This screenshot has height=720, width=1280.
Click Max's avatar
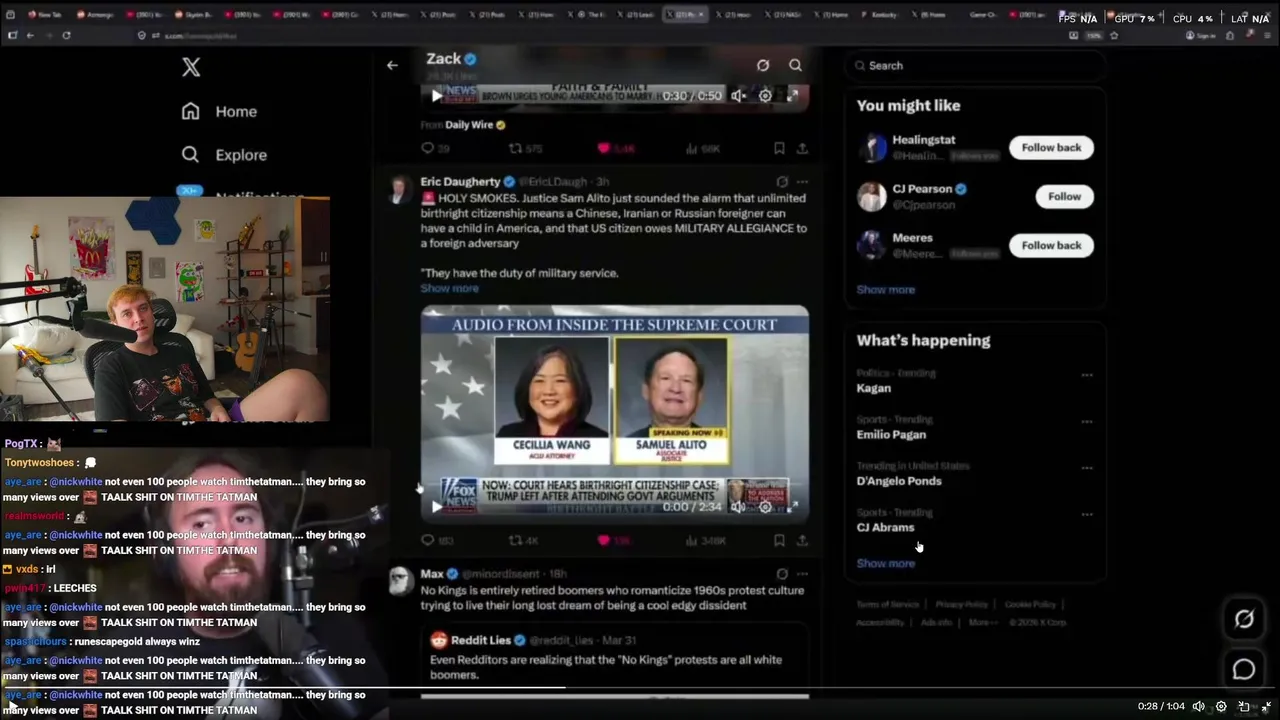pos(399,581)
